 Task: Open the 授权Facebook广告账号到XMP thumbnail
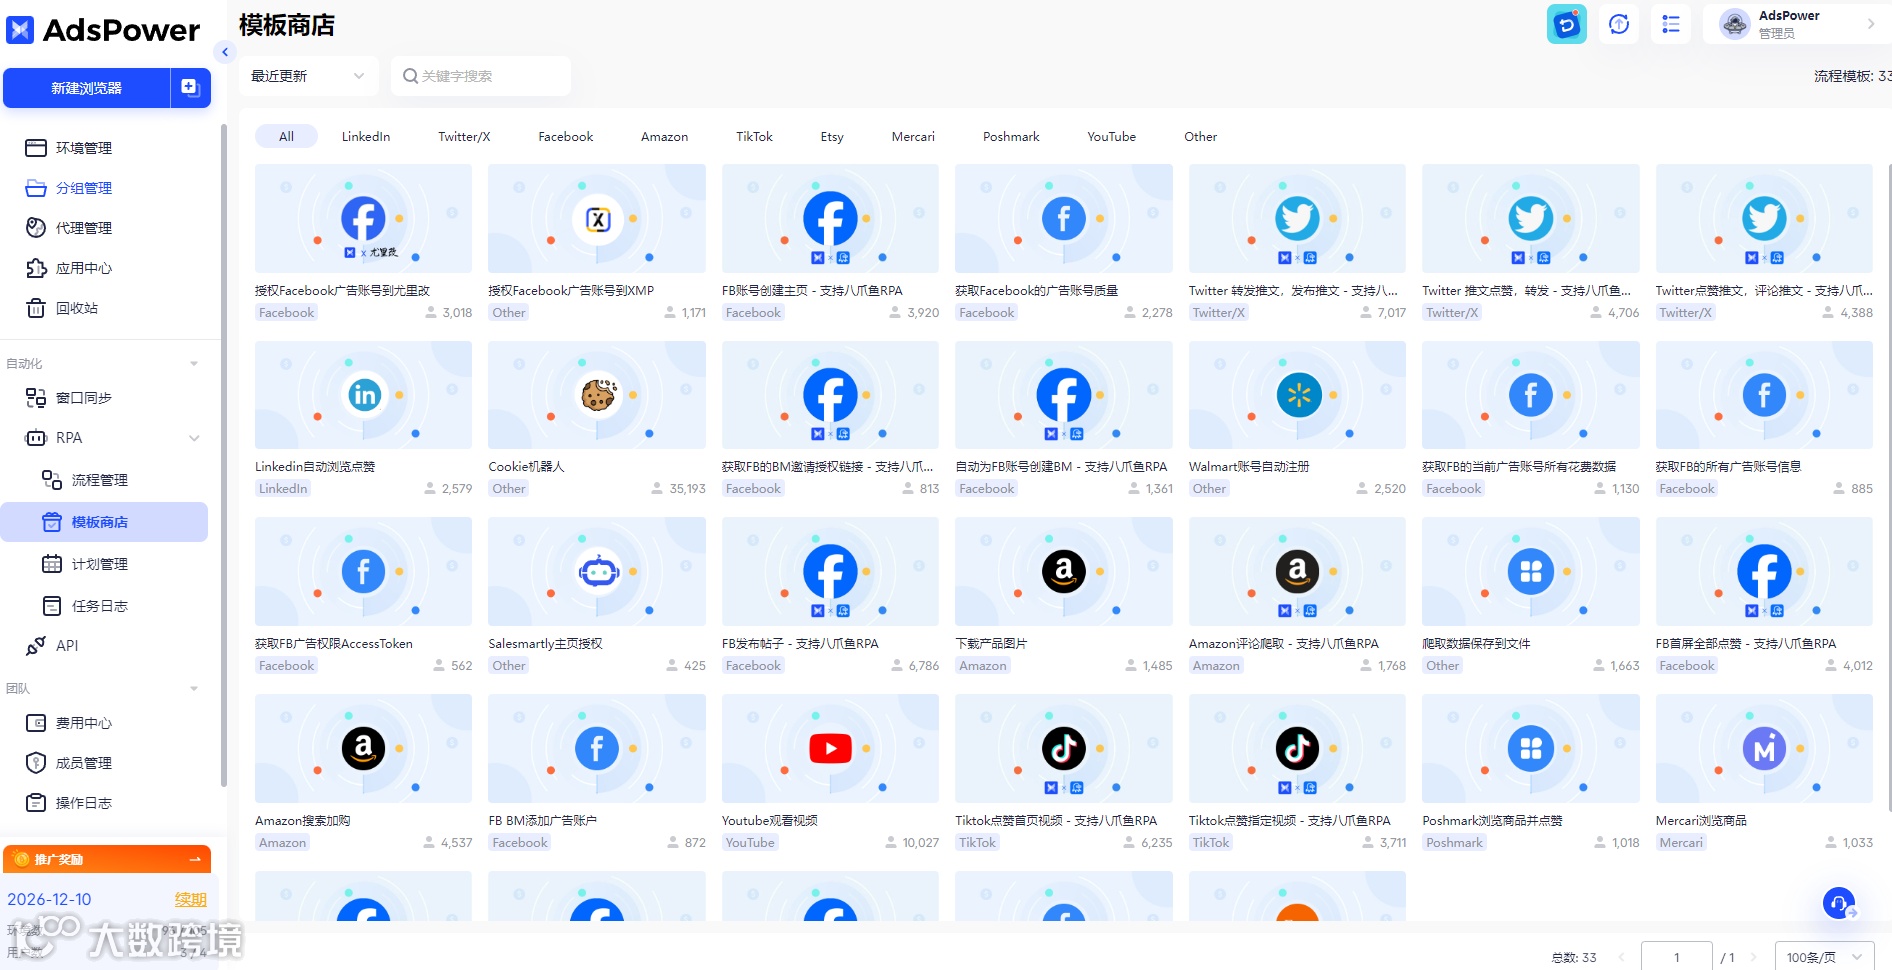[x=597, y=218]
